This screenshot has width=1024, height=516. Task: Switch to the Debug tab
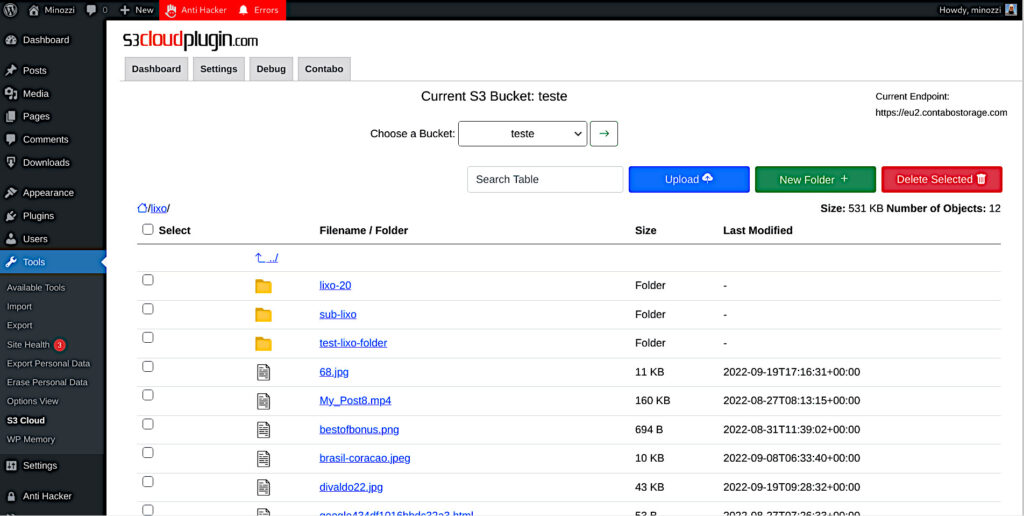(x=271, y=69)
